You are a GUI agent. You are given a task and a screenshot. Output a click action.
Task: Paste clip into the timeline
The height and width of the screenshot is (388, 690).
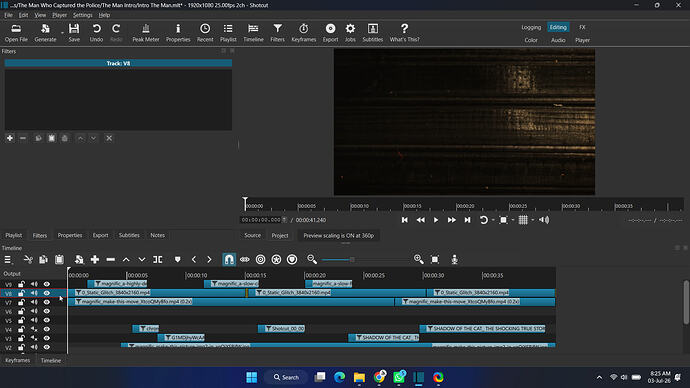[x=59, y=260]
